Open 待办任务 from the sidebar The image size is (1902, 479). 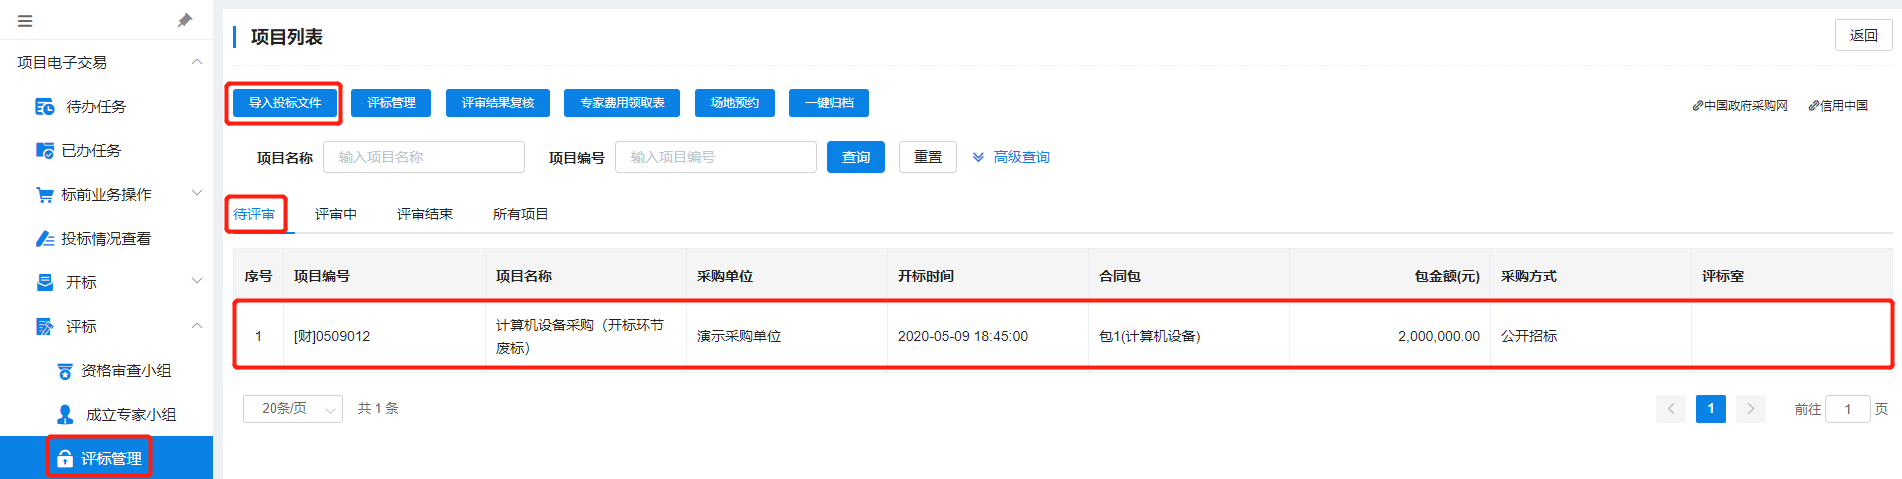click(95, 107)
